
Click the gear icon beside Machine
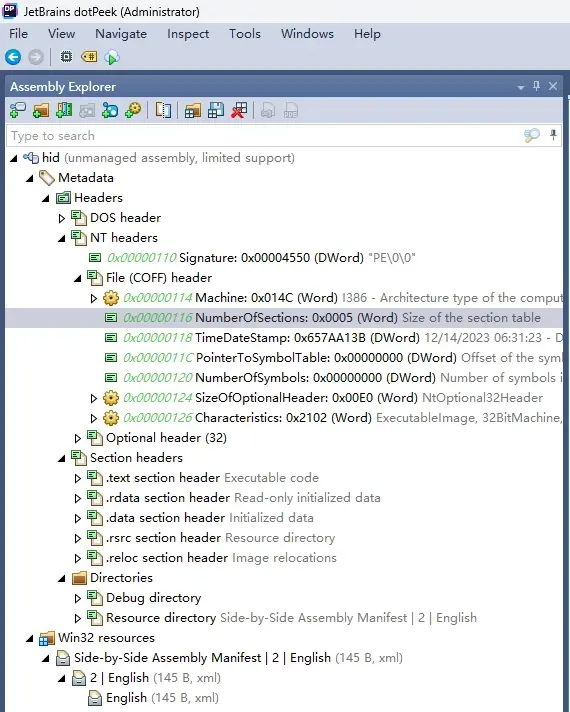coord(111,298)
